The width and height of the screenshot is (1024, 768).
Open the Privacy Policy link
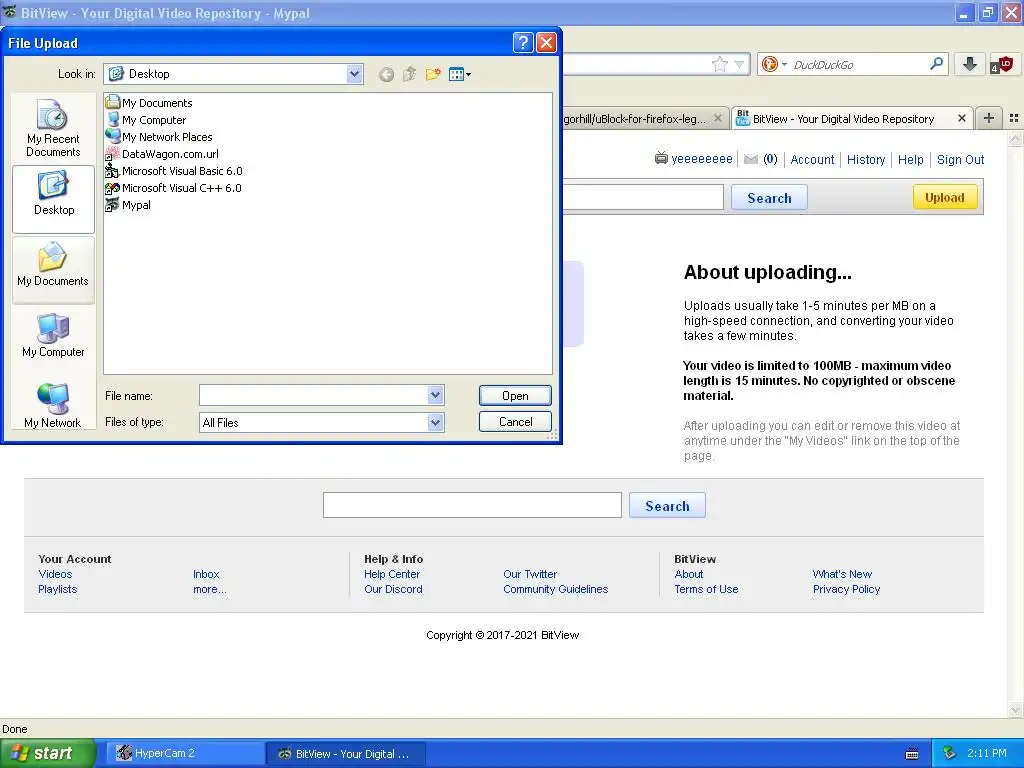(846, 589)
